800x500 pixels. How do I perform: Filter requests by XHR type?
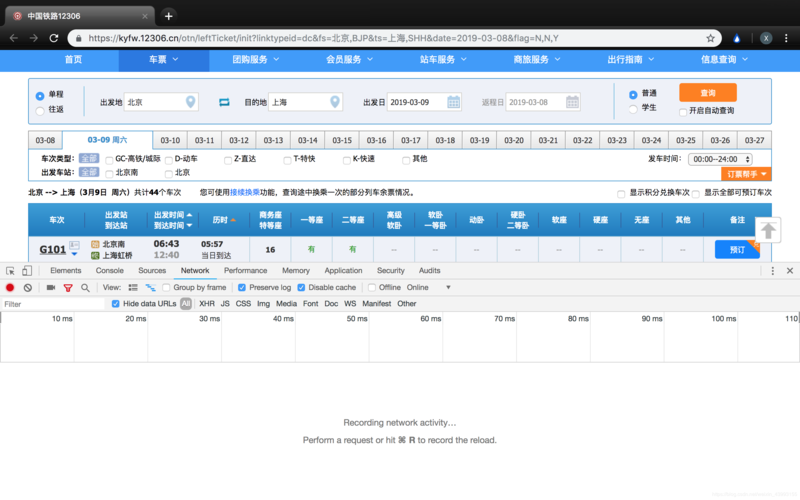pyautogui.click(x=207, y=304)
